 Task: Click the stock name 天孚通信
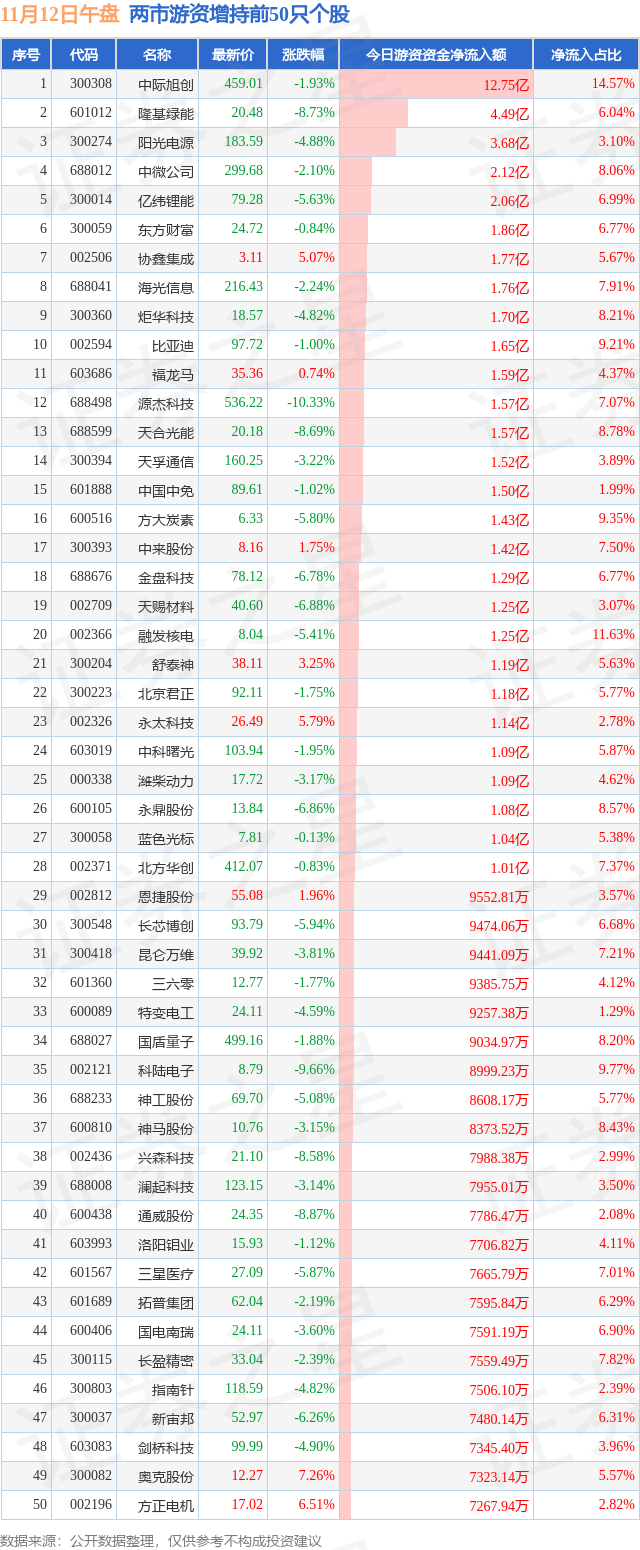point(166,462)
